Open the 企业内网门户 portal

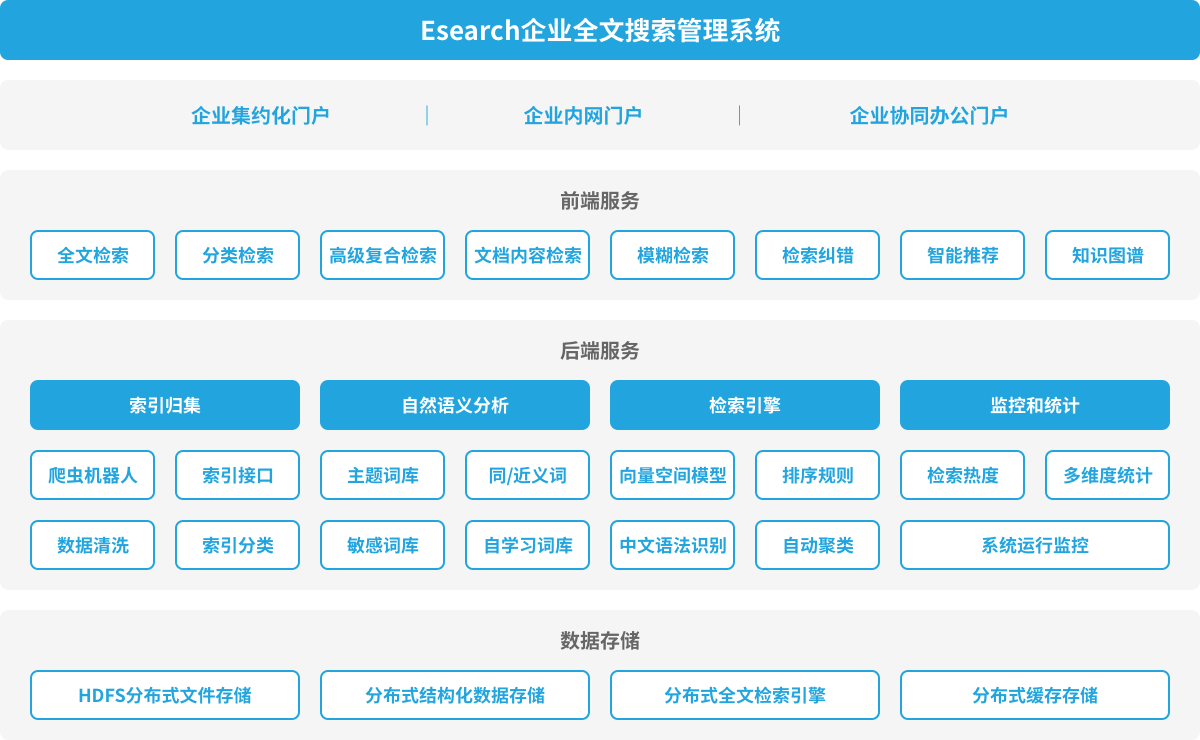pos(583,115)
